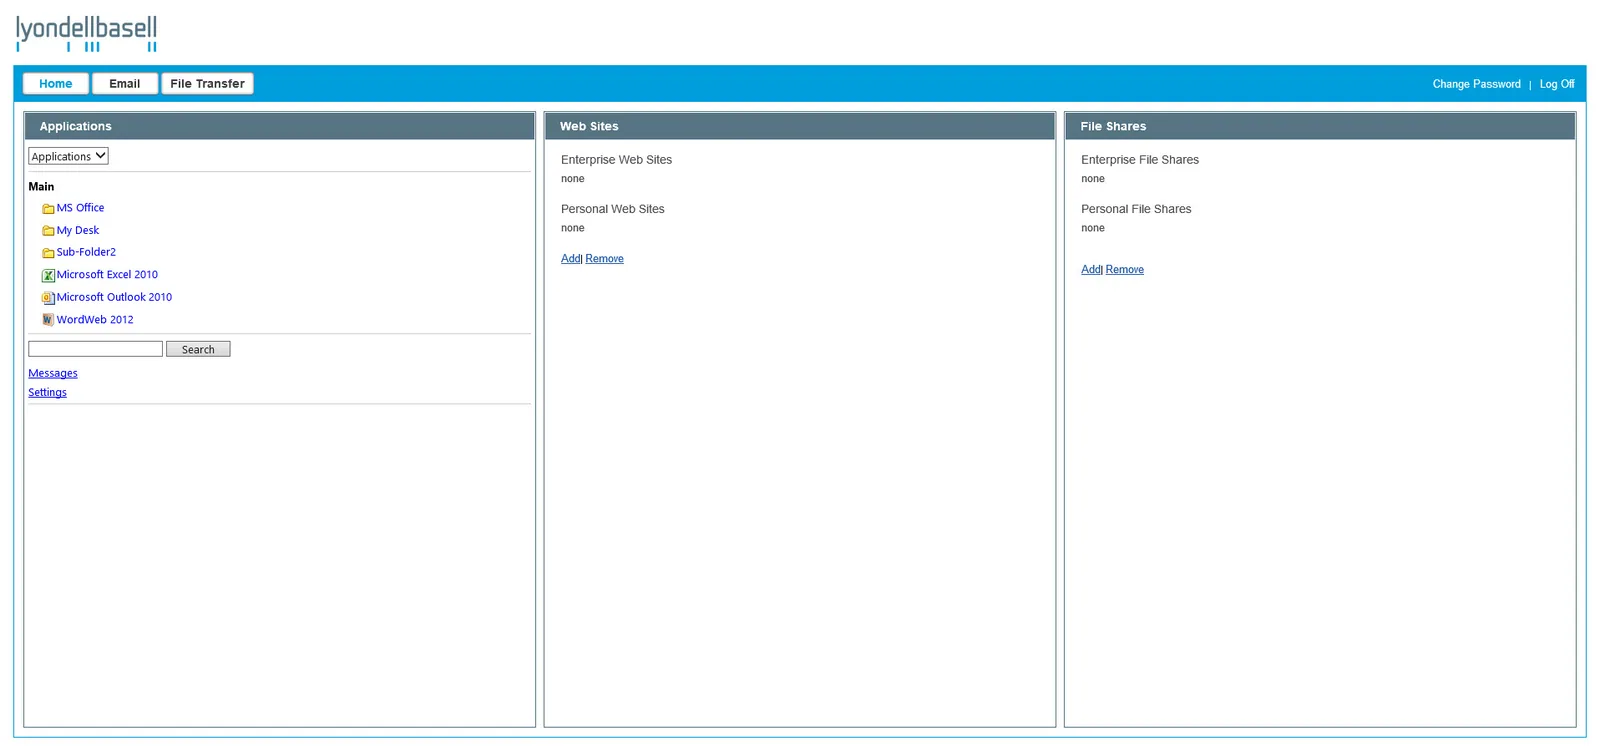Open the Applications dropdown

(68, 156)
